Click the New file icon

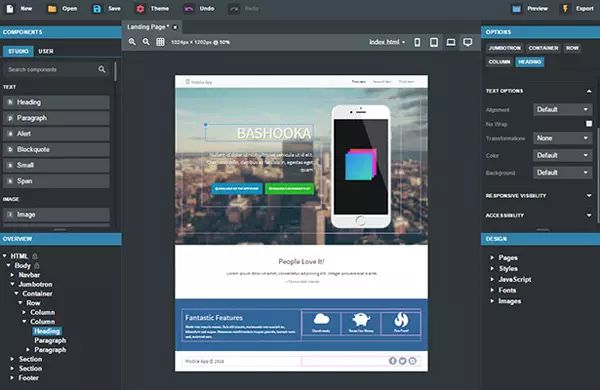click(x=10, y=8)
